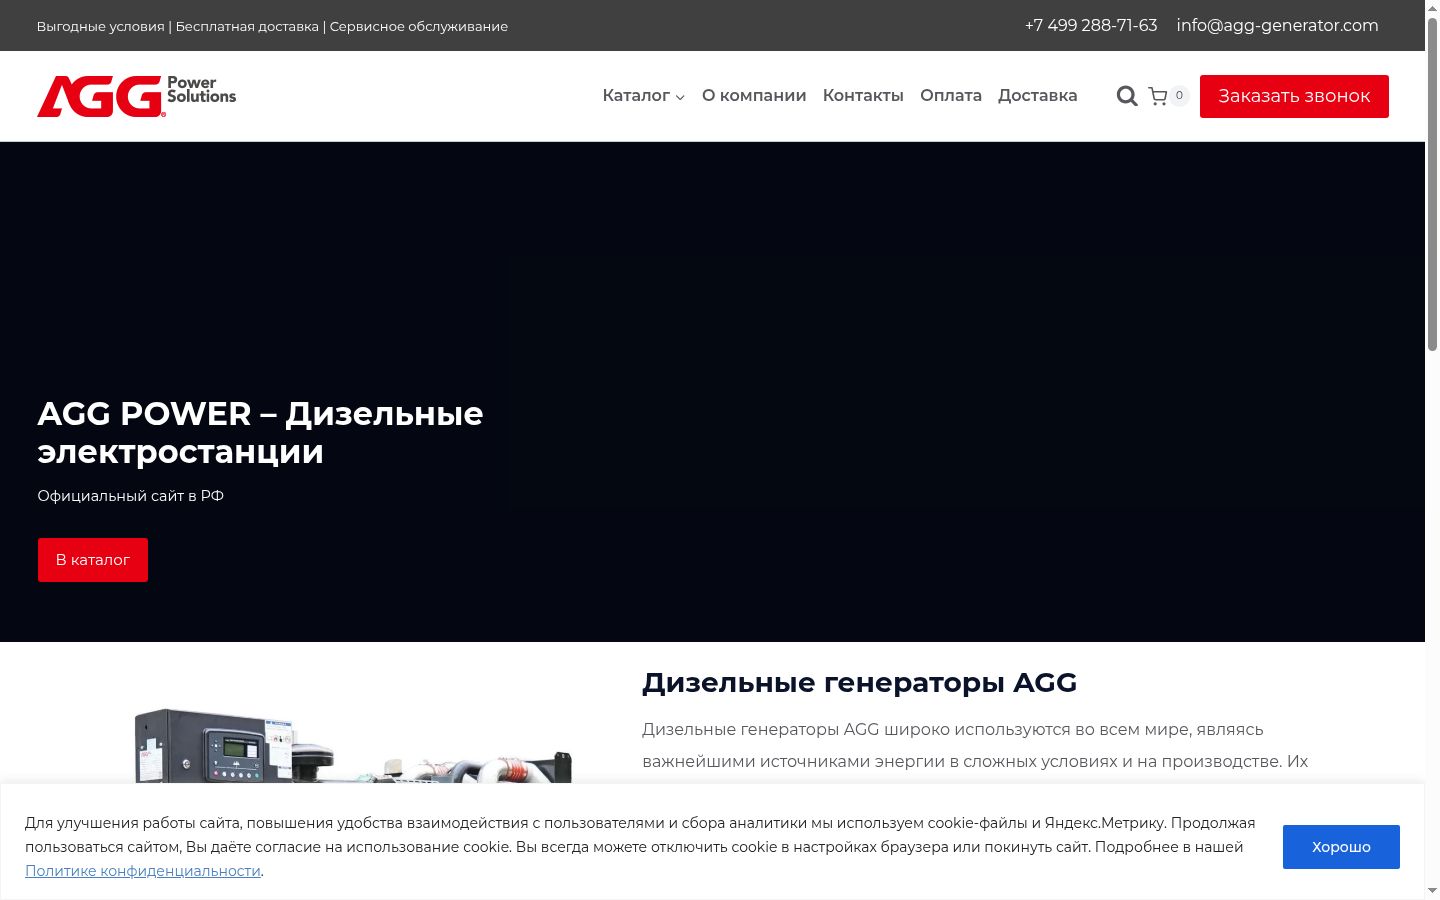
Task: Open the shopping cart icon
Action: [x=1158, y=96]
